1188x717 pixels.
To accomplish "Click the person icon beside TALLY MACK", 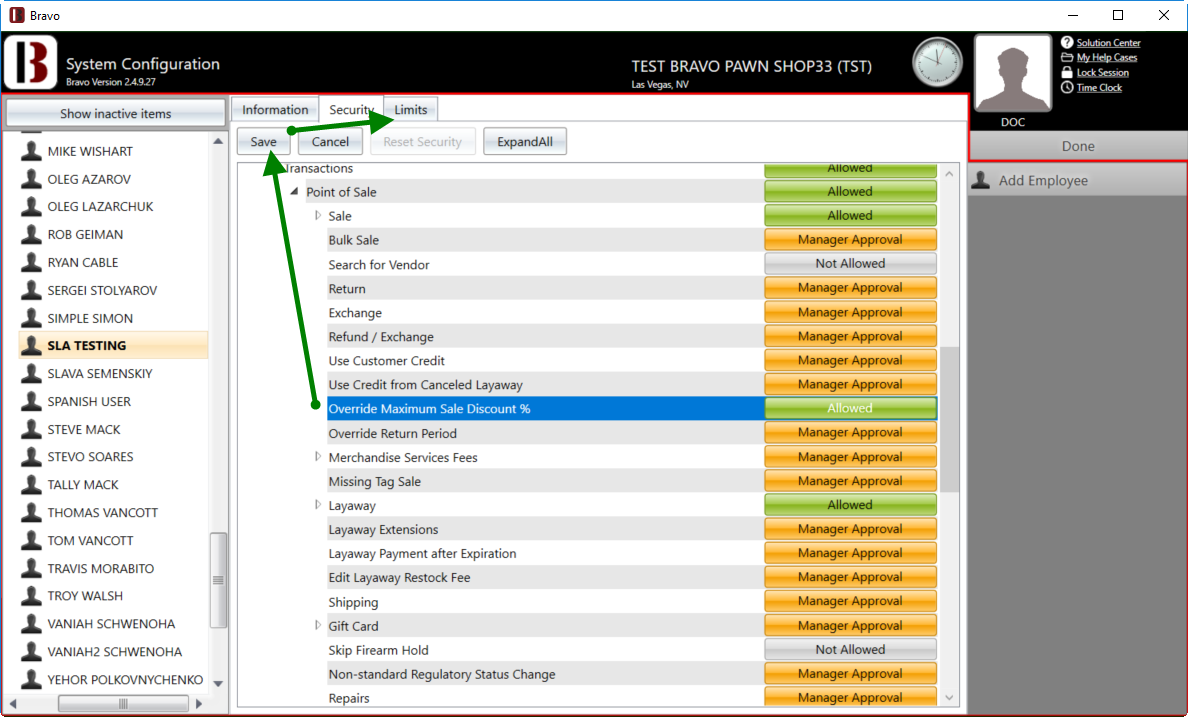I will coord(31,484).
